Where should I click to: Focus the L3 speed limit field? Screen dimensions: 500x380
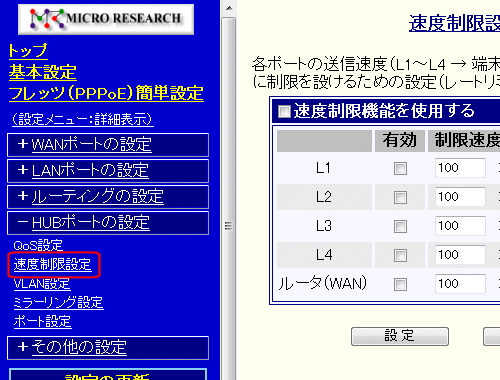coord(460,226)
